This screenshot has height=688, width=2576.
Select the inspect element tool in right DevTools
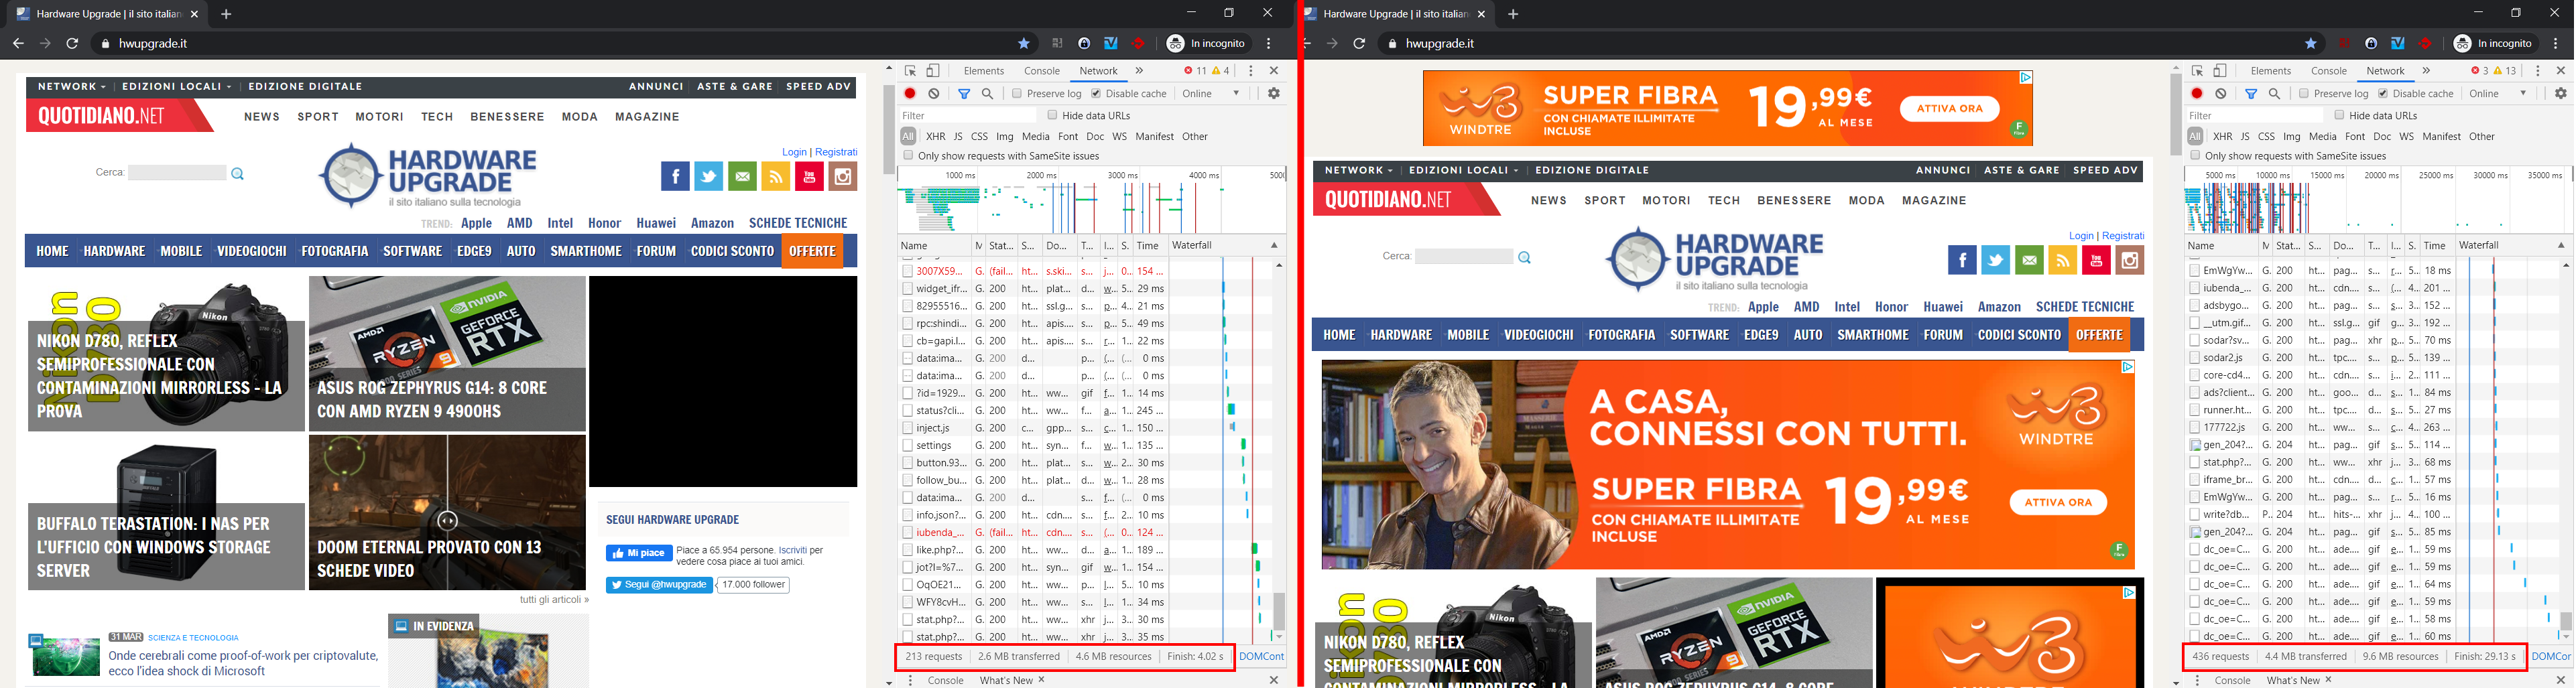click(2197, 71)
